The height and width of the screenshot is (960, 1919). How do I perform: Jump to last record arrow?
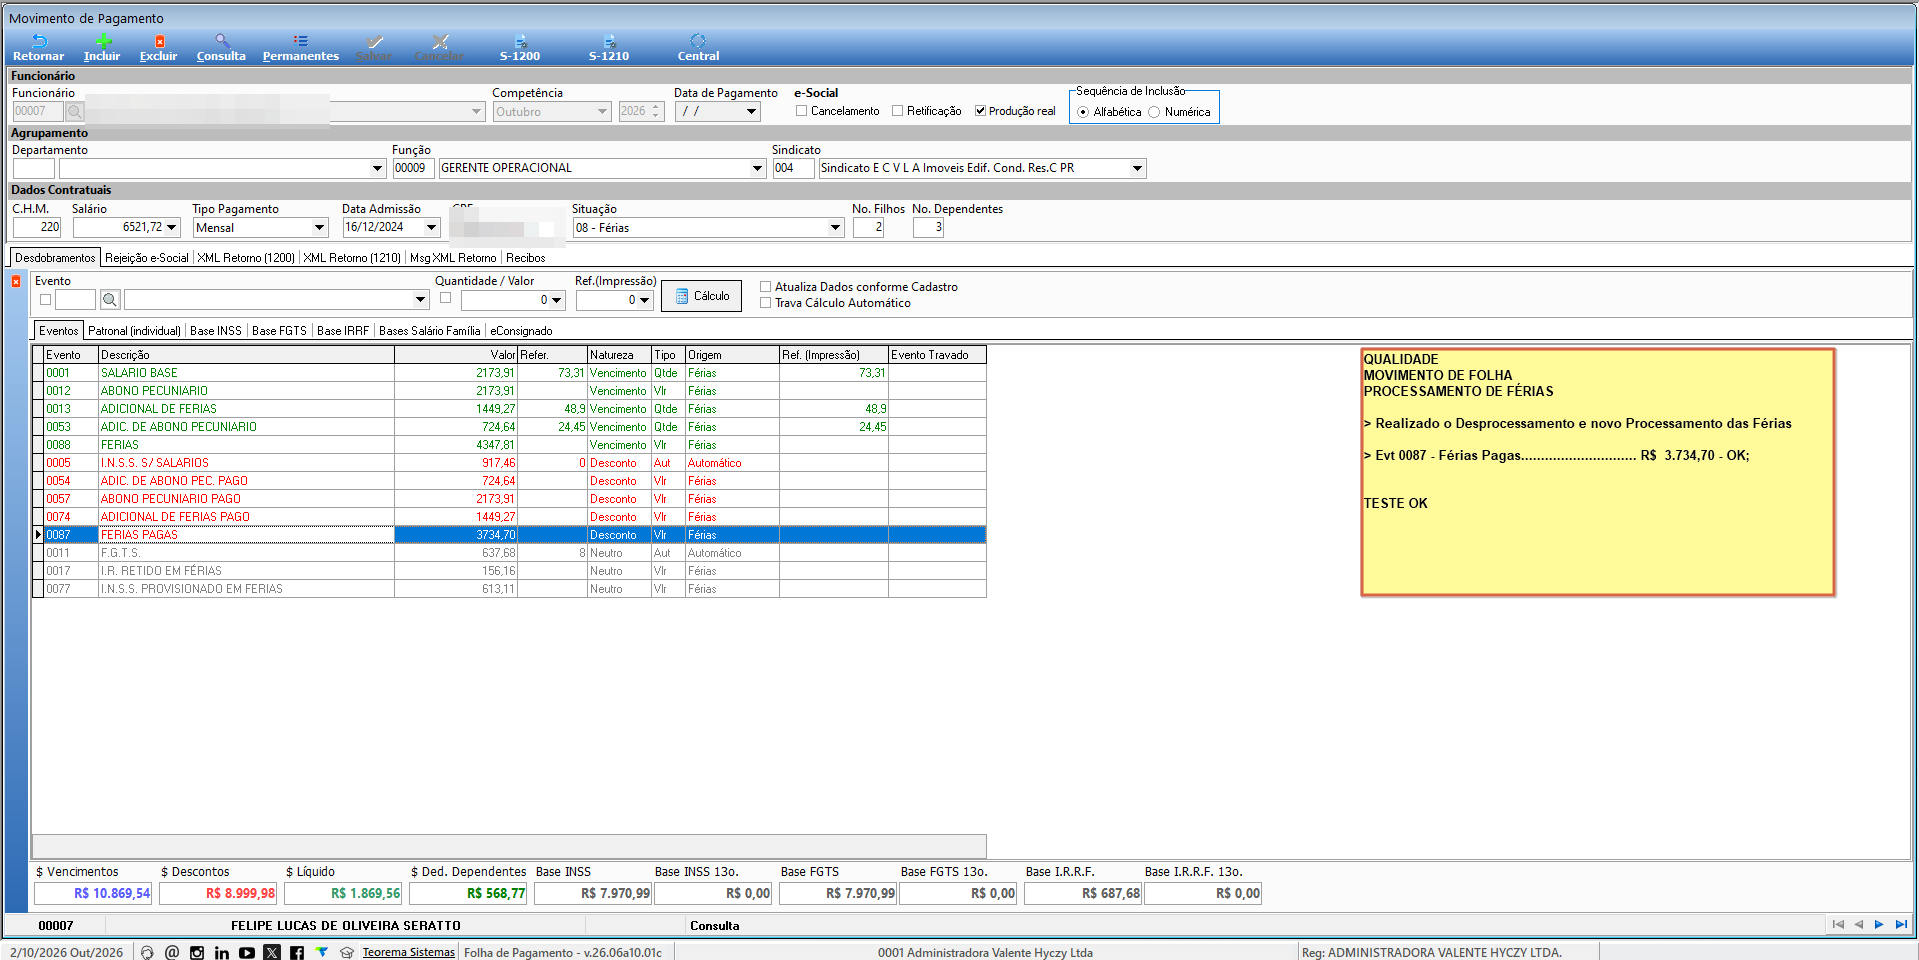pyautogui.click(x=1901, y=925)
